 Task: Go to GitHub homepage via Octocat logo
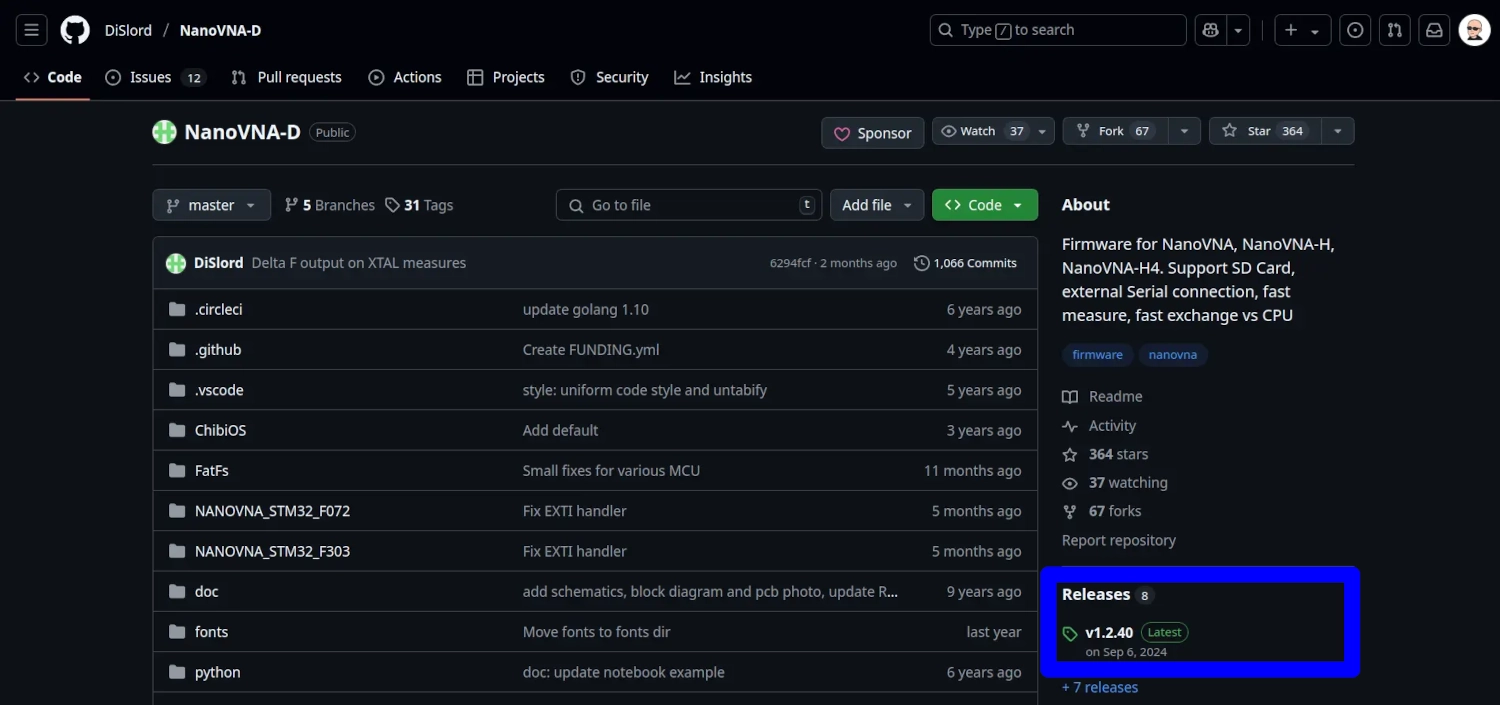click(x=75, y=30)
